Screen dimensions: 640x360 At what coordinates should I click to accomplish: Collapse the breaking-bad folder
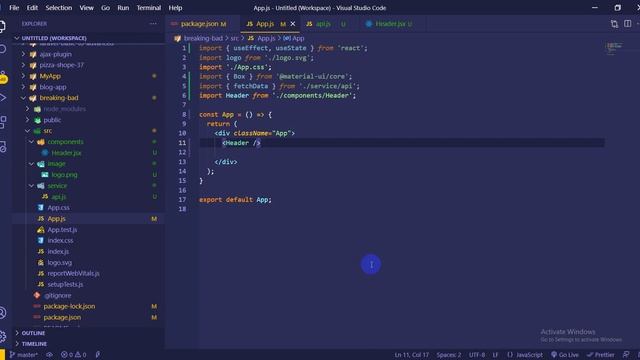tap(59, 98)
